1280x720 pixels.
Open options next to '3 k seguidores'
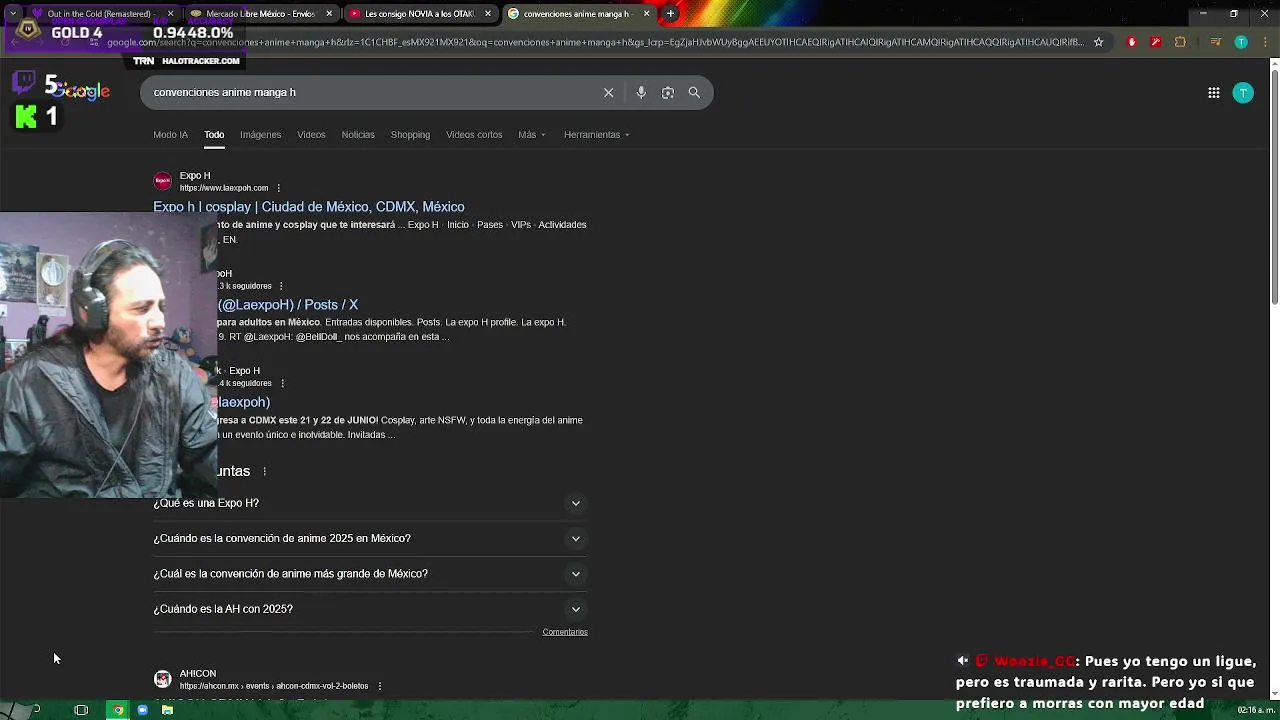pyautogui.click(x=281, y=286)
